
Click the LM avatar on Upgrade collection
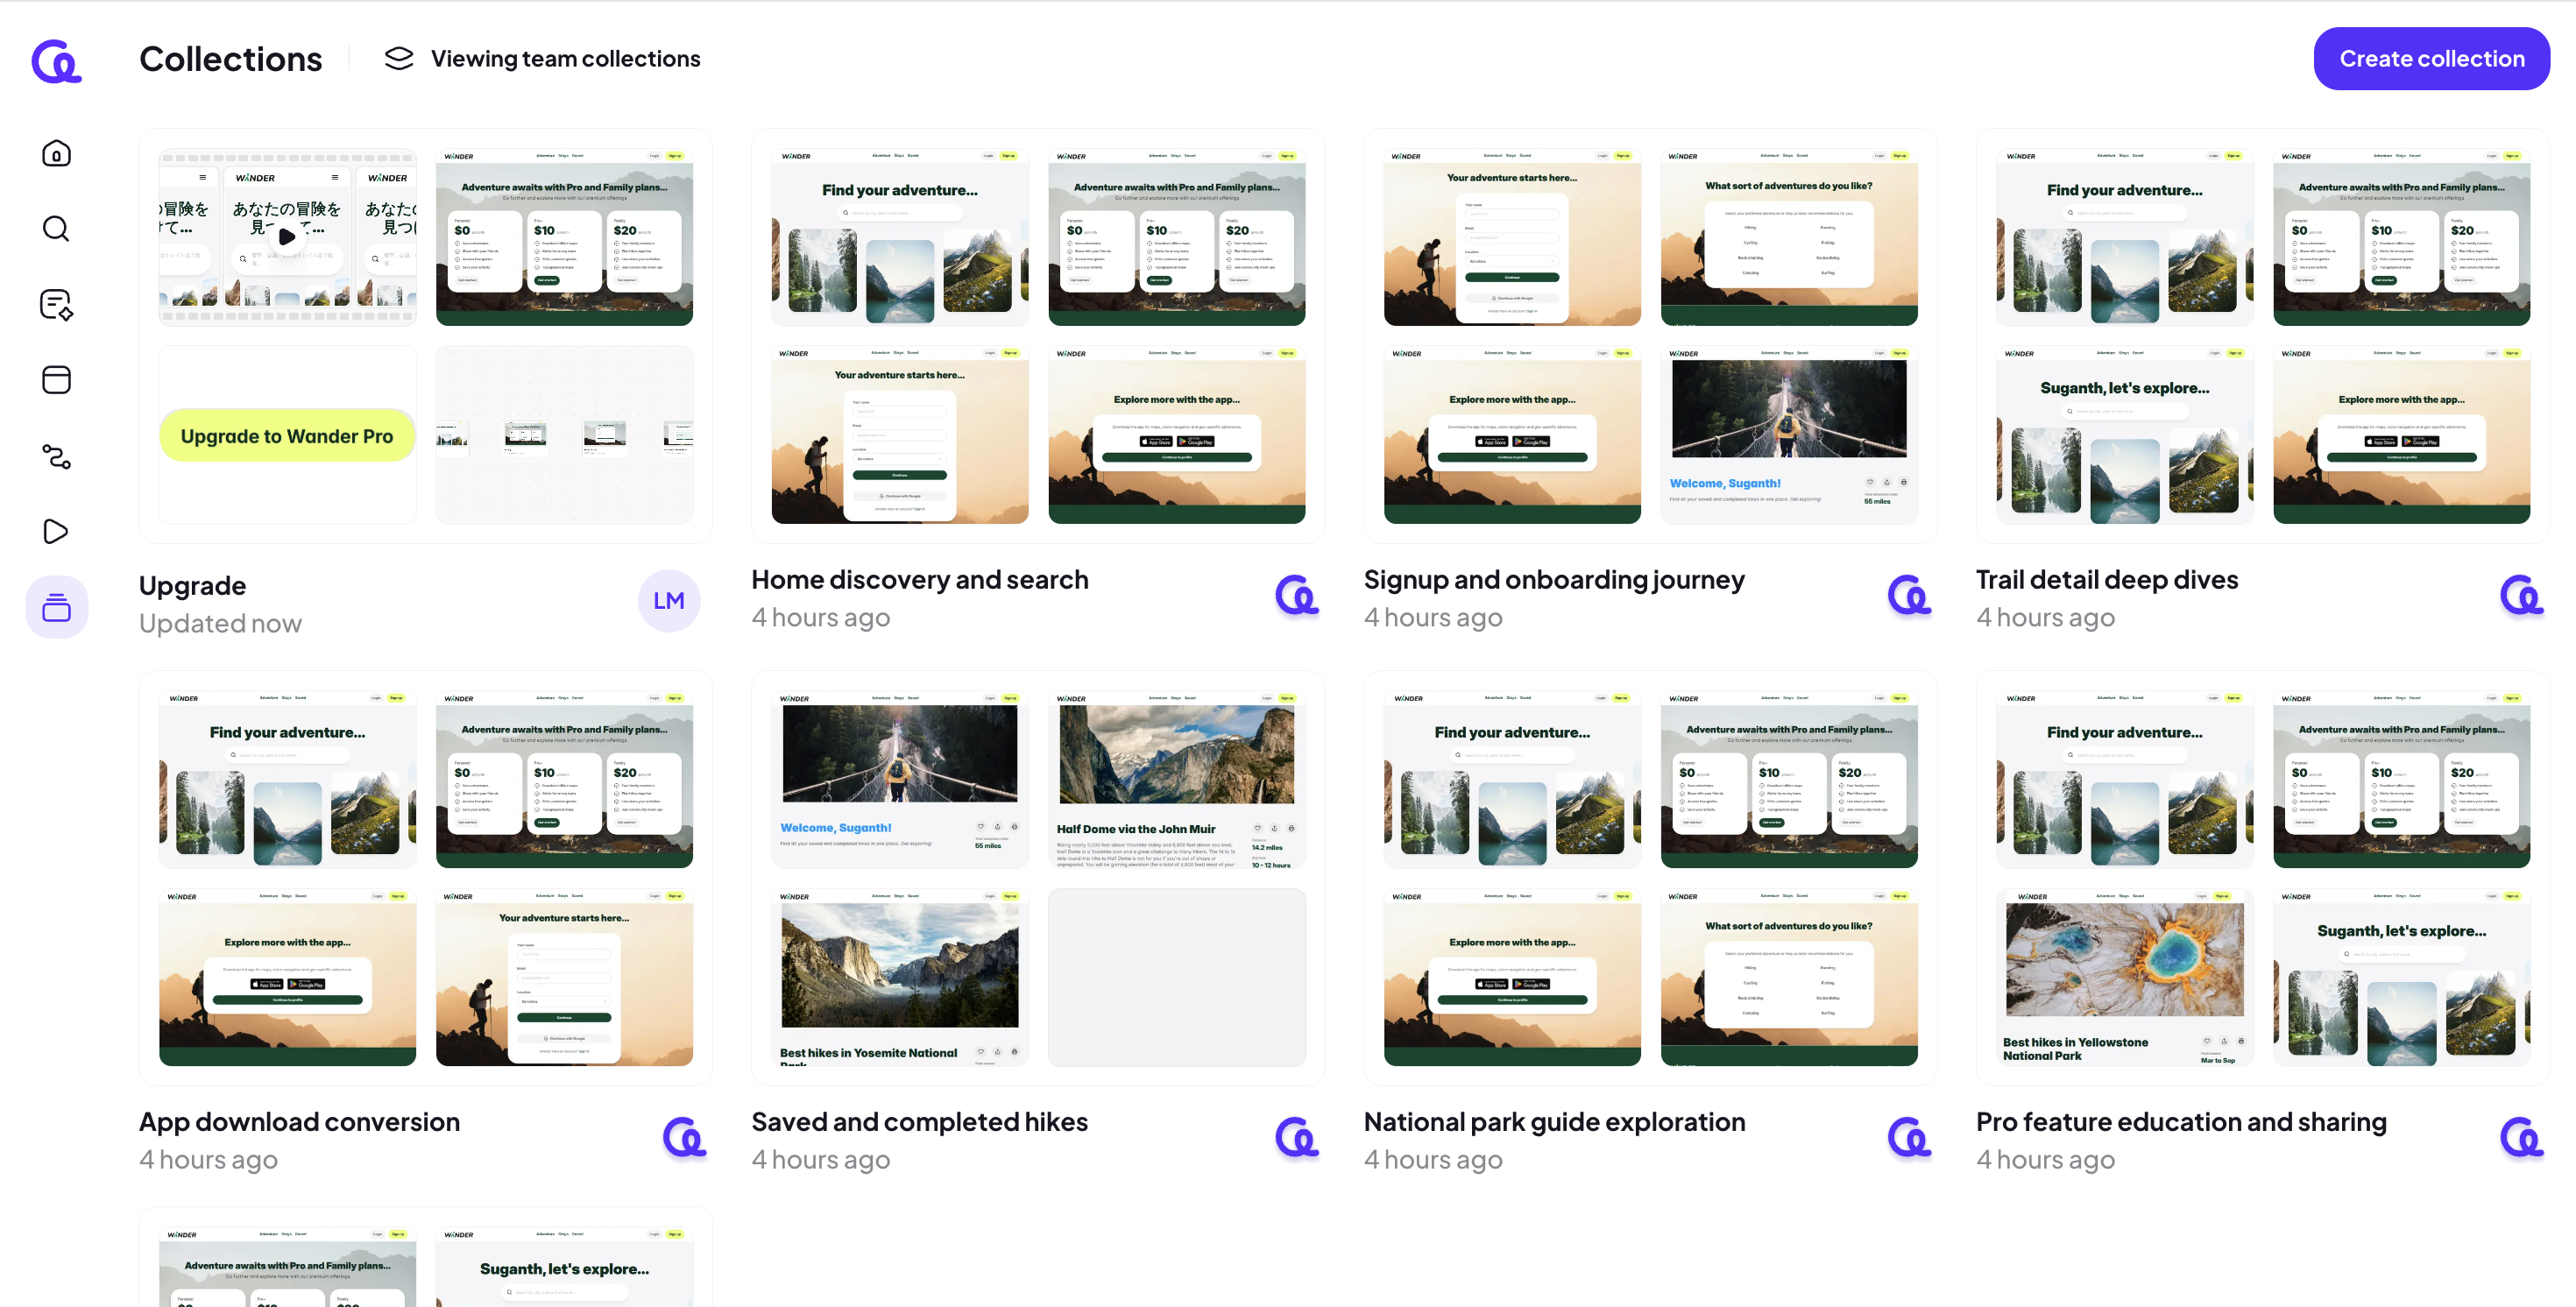[x=668, y=600]
